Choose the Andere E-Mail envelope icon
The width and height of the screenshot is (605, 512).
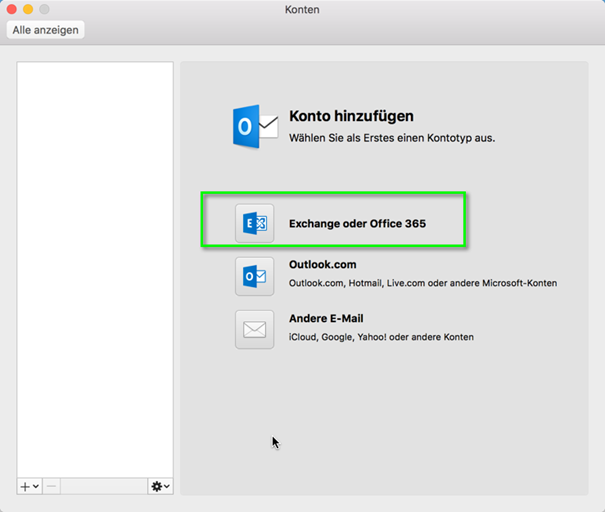click(254, 329)
